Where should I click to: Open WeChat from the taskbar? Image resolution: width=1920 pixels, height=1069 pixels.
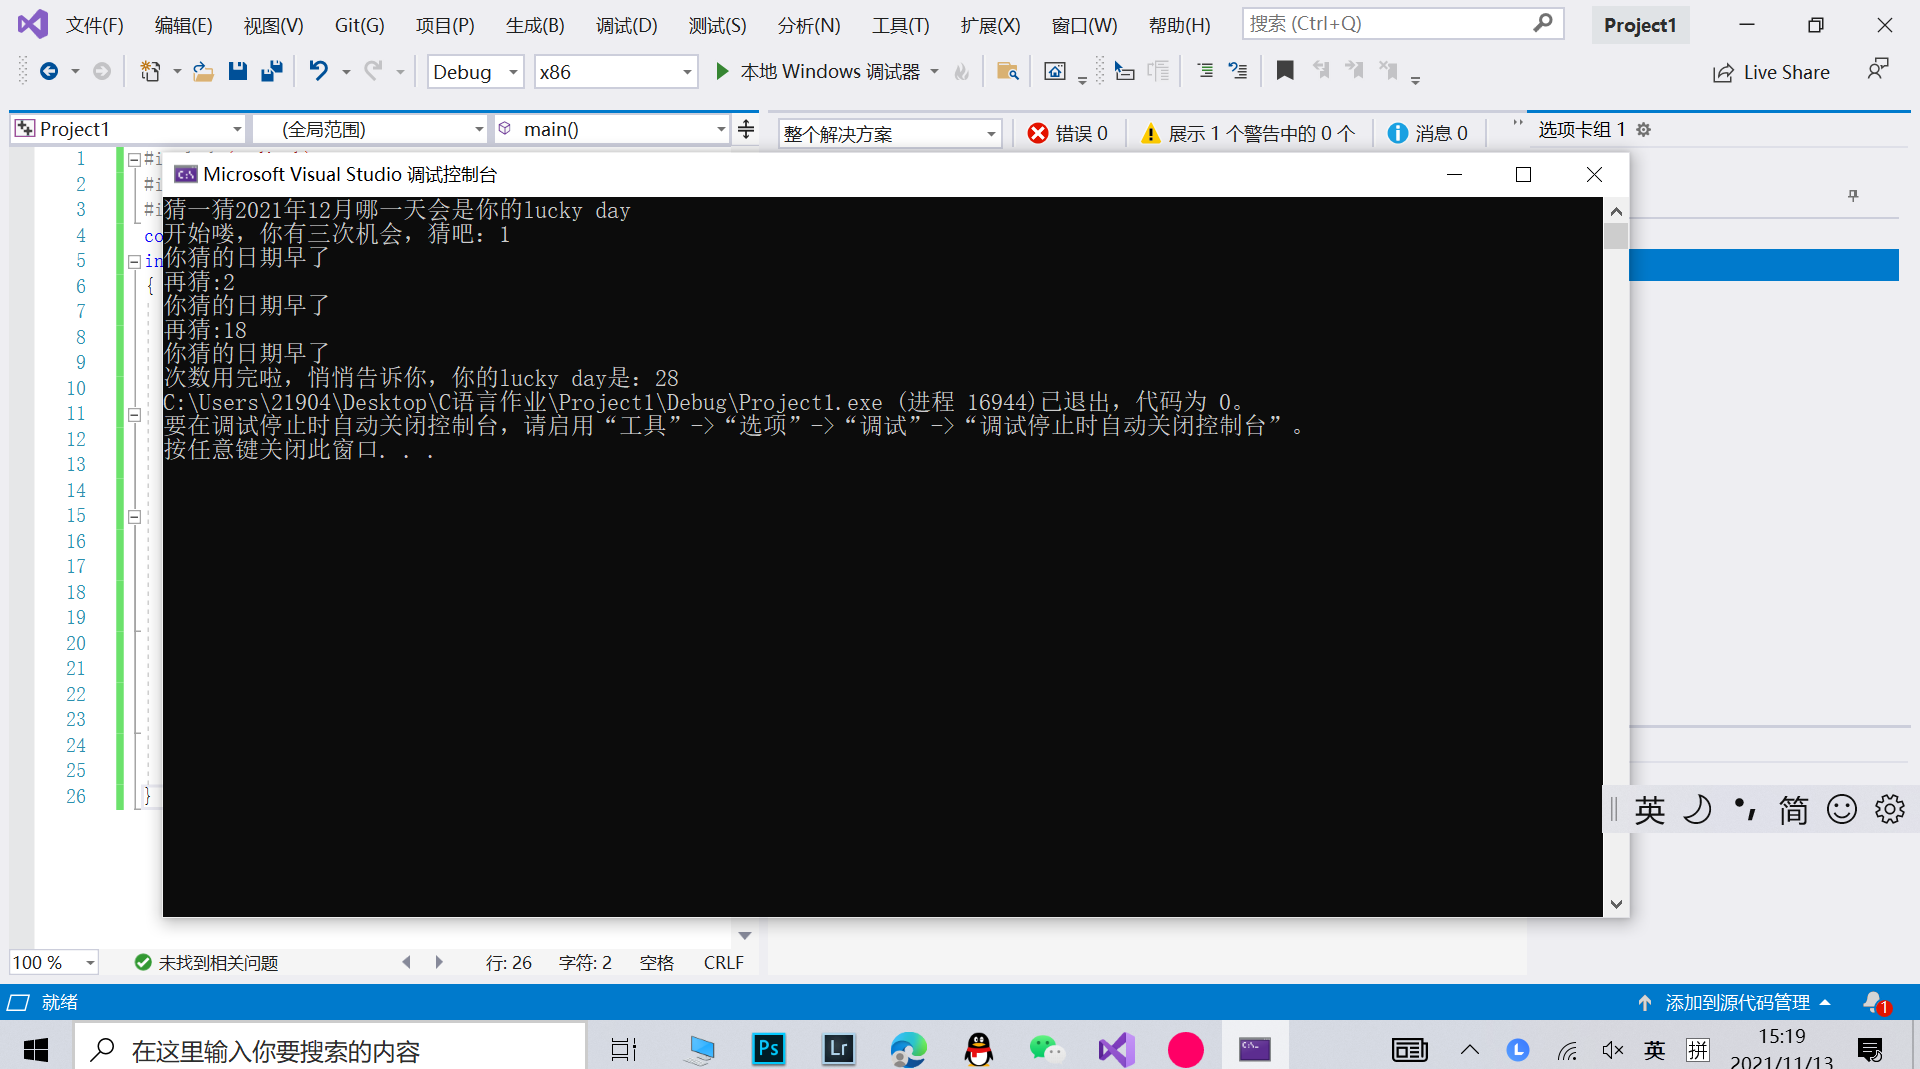point(1047,1049)
